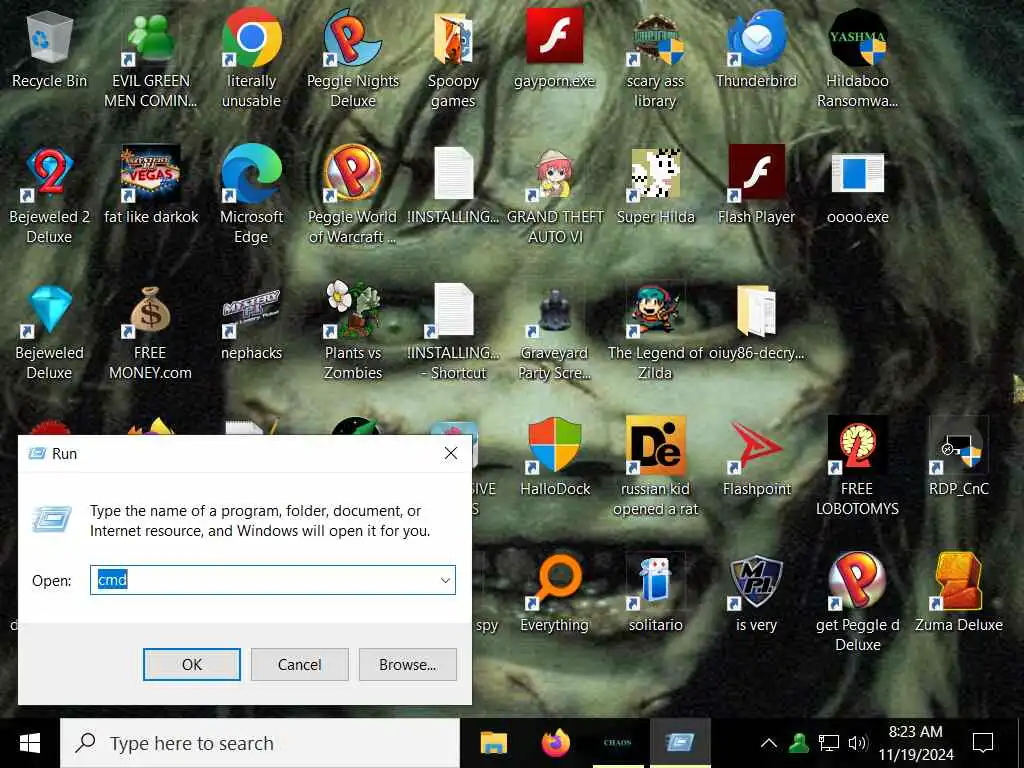
Task: Click the Run taskbar button
Action: (680, 743)
